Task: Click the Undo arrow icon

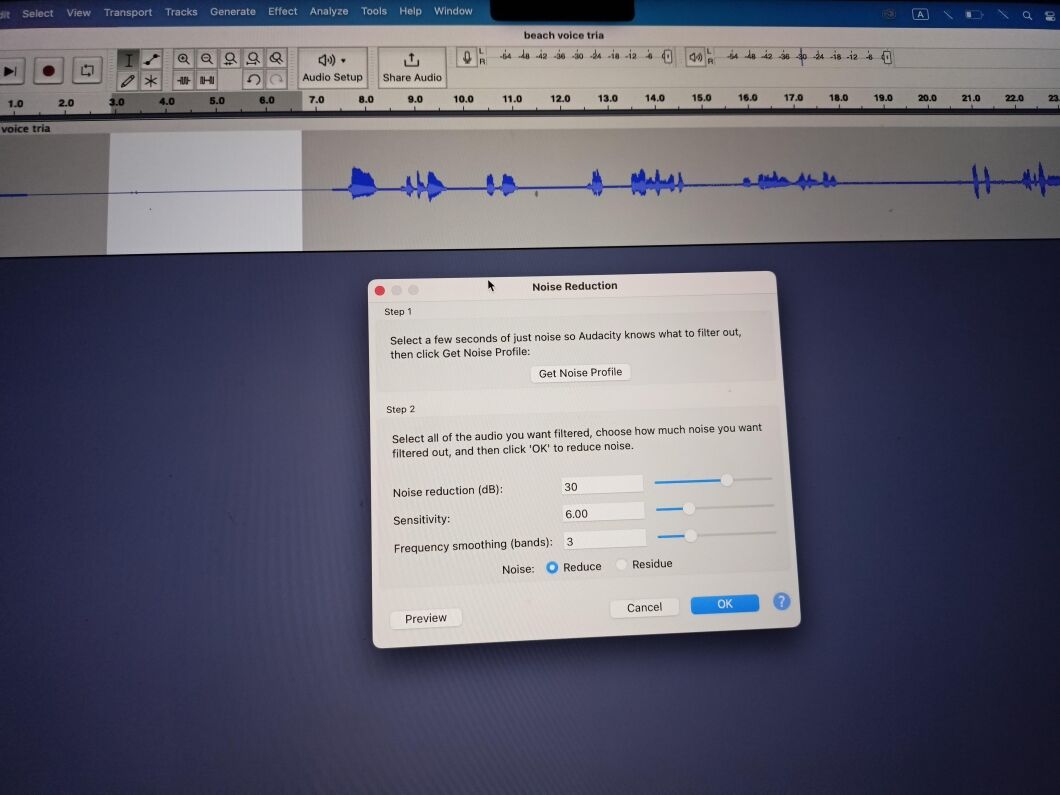Action: (252, 80)
